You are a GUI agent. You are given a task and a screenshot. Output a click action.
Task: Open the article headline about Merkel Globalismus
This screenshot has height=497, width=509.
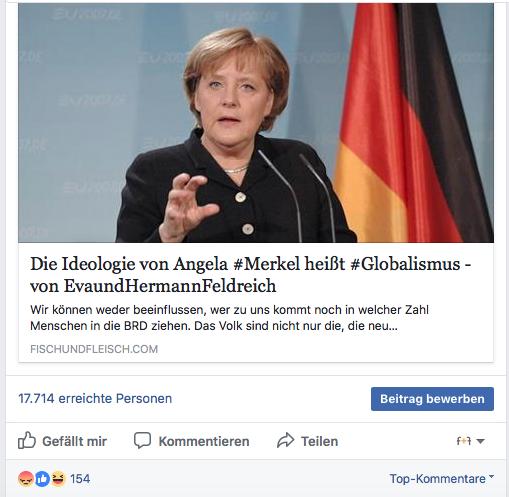(x=250, y=275)
